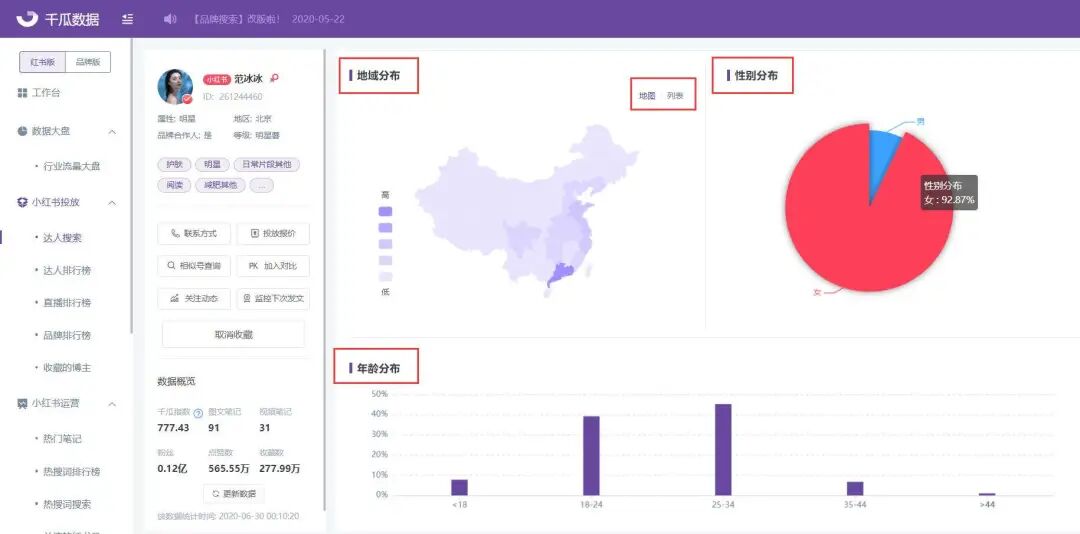Click the 年龄分布 section title
This screenshot has height=534, width=1080.
378,369
